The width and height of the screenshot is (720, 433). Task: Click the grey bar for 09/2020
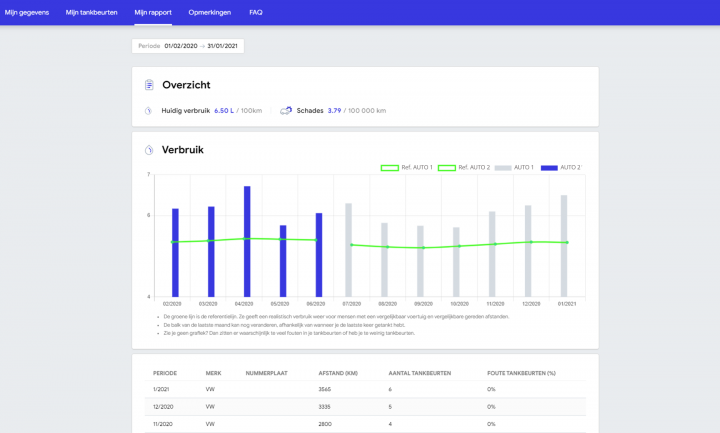click(420, 261)
